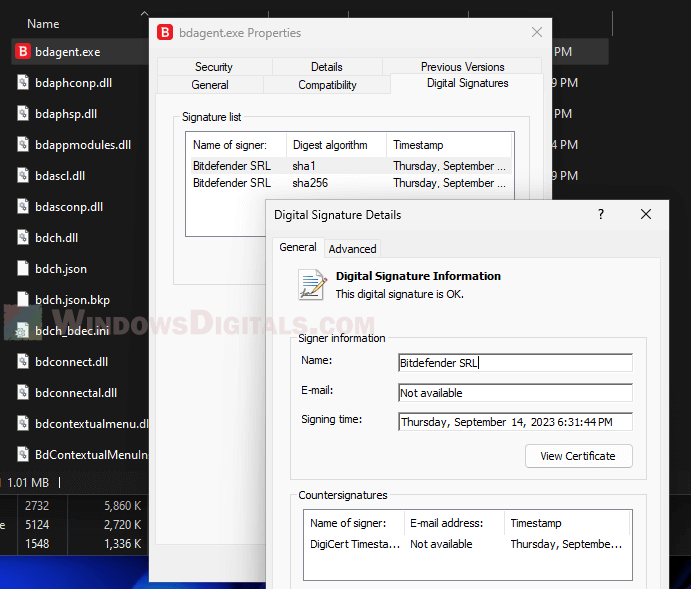The image size is (691, 589).
Task: Click the bdappmodules.dll file icon
Action: pyautogui.click(x=23, y=144)
